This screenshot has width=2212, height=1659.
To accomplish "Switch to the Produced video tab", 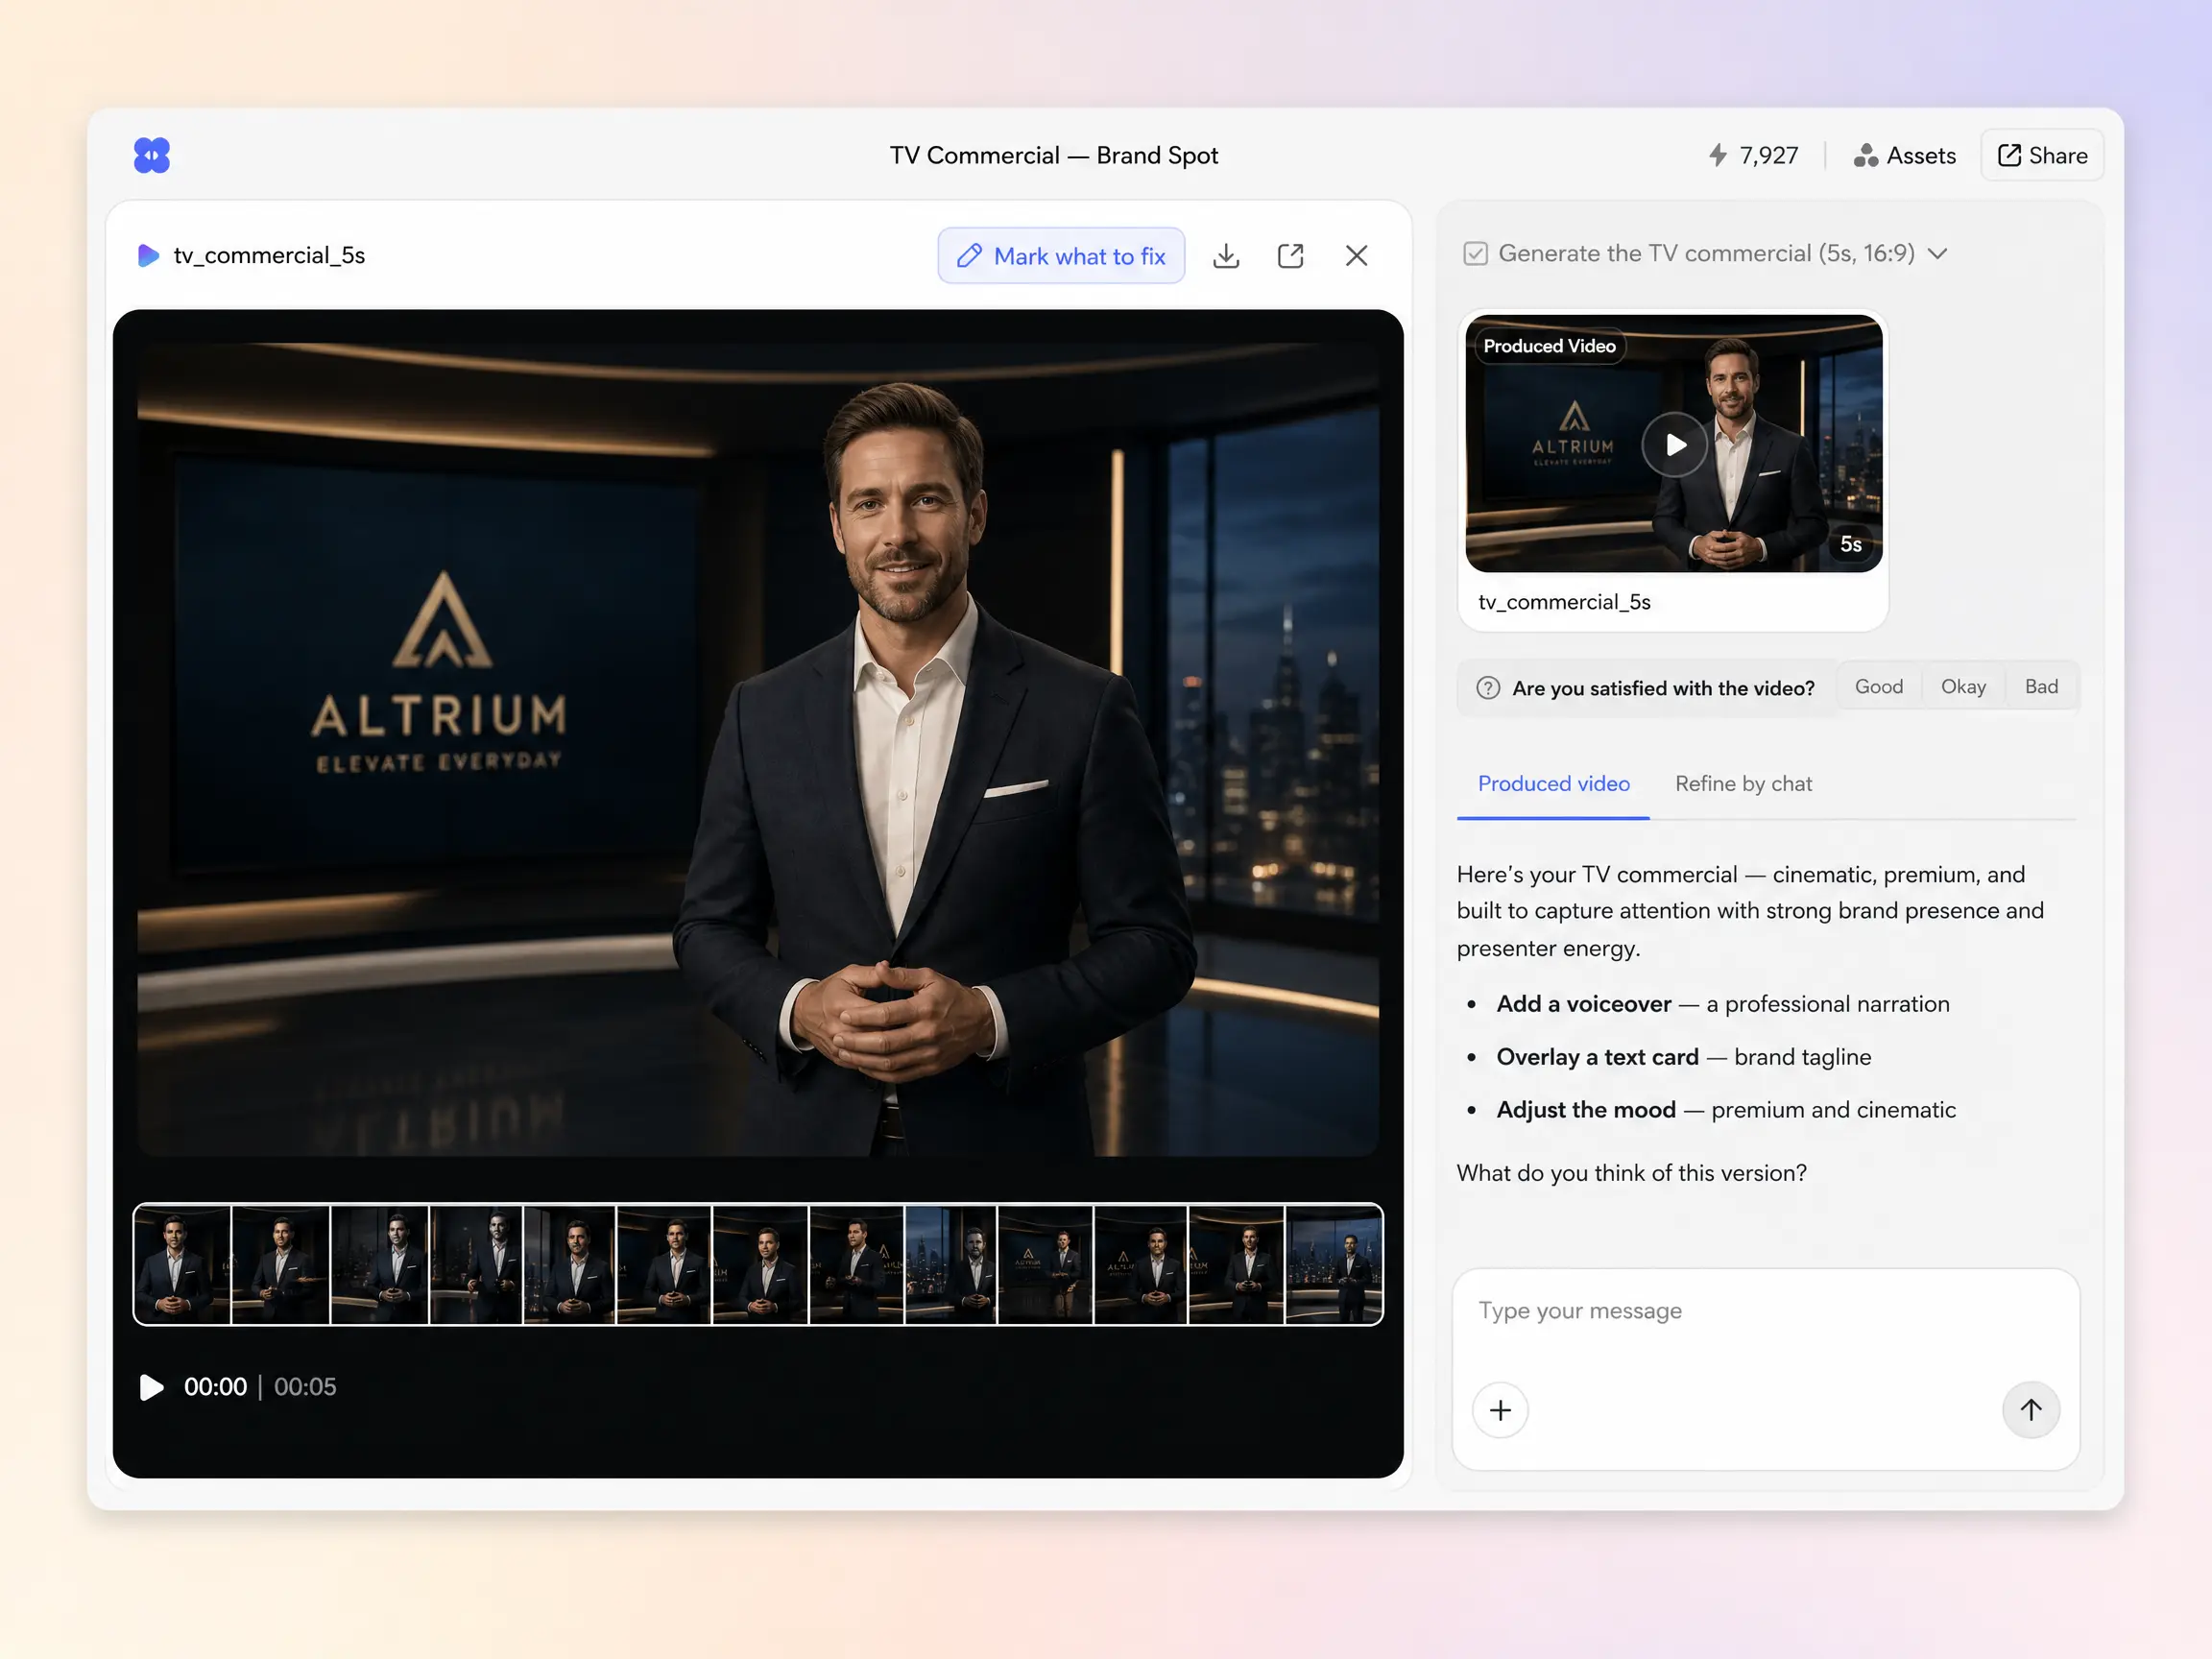I will (x=1553, y=784).
